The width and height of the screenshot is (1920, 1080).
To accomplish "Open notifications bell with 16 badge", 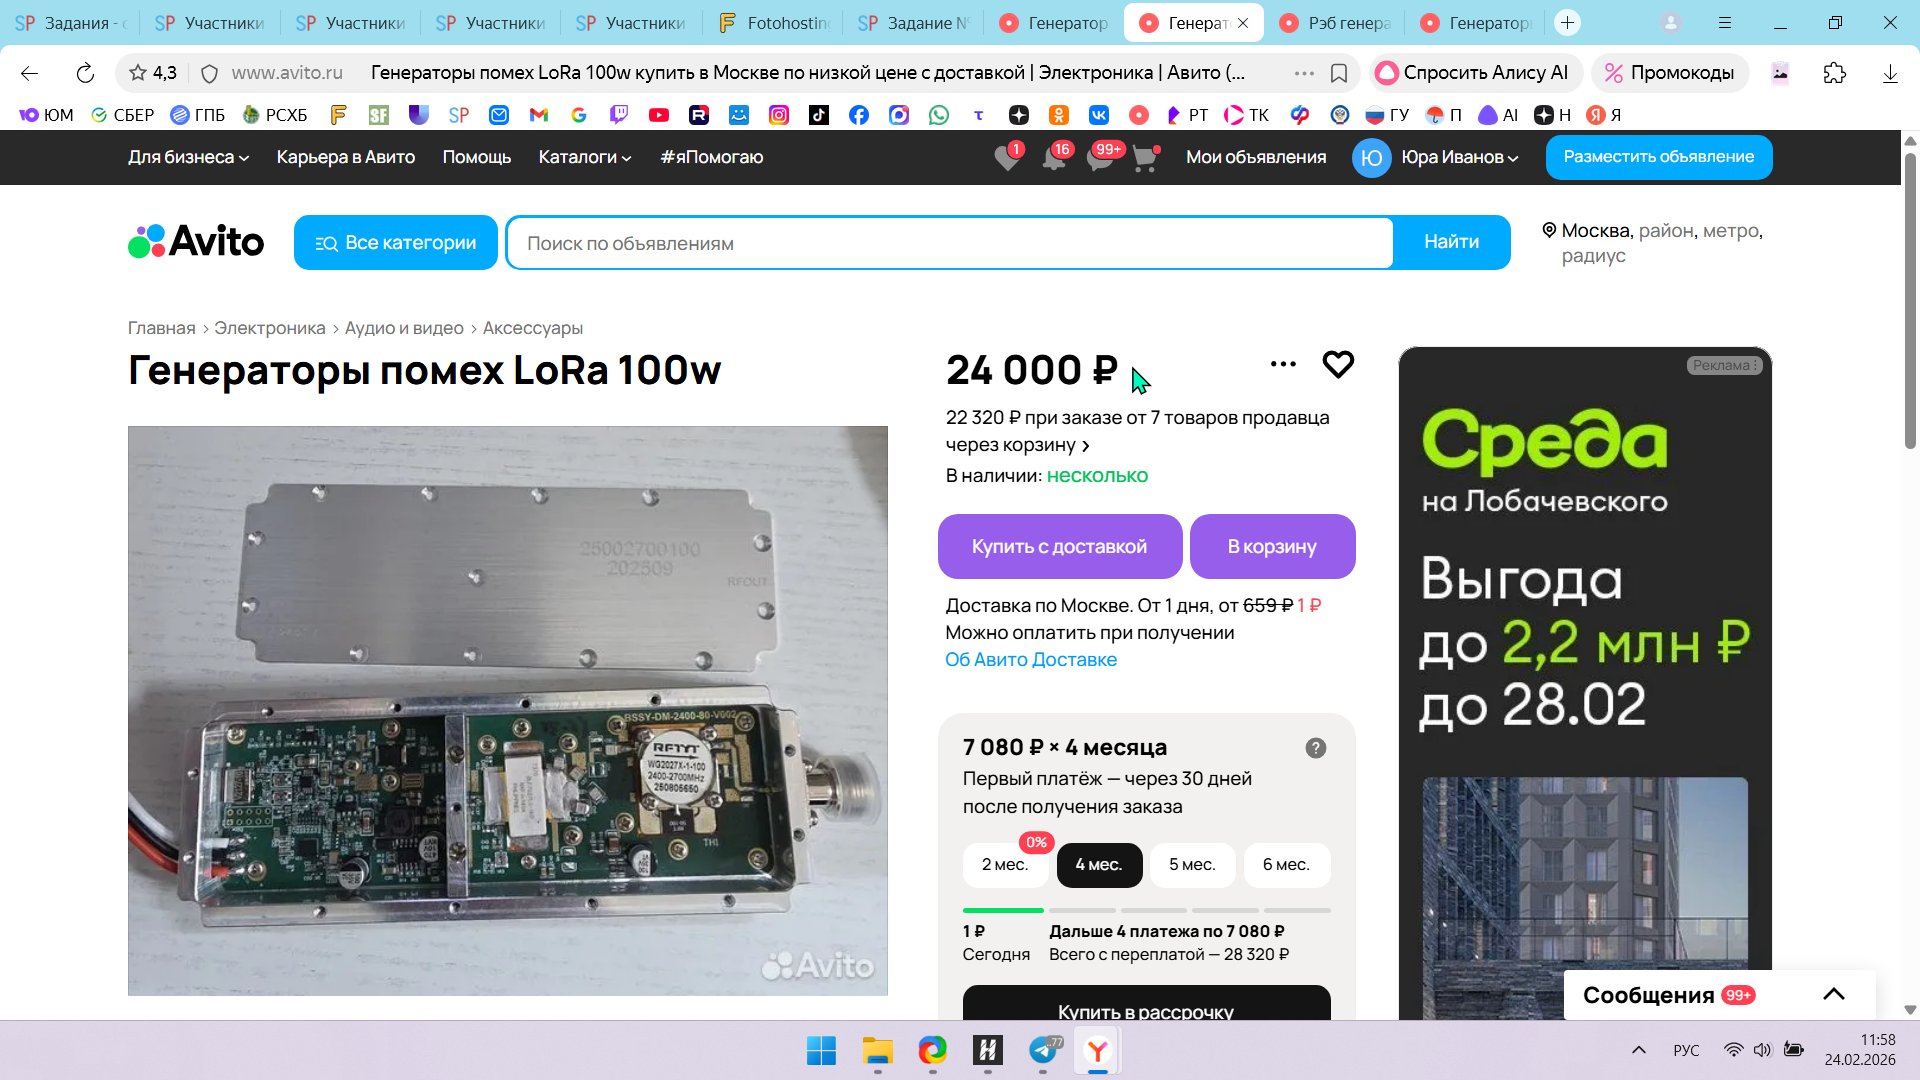I will [1054, 158].
